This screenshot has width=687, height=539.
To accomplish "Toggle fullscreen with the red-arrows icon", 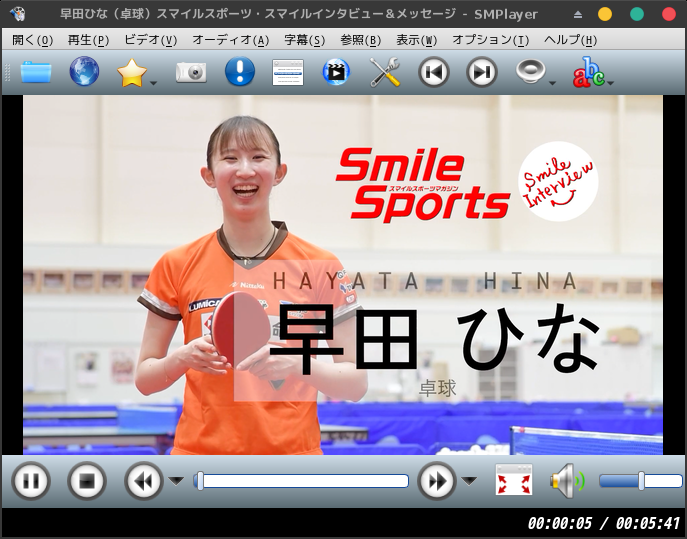I will pyautogui.click(x=514, y=480).
